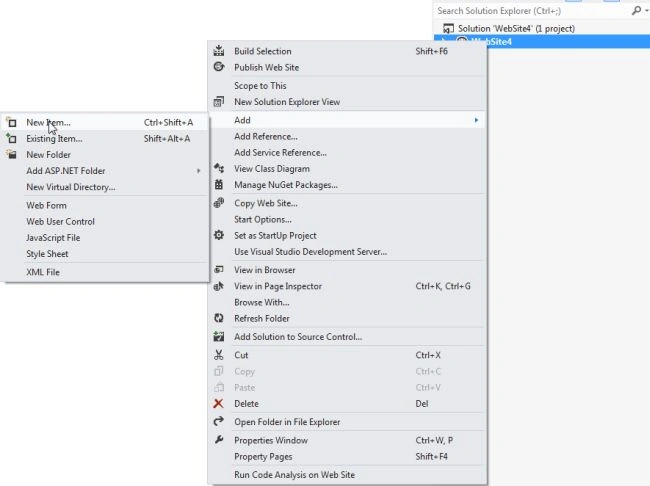Click the Add Solution to Source Control icon

click(219, 336)
